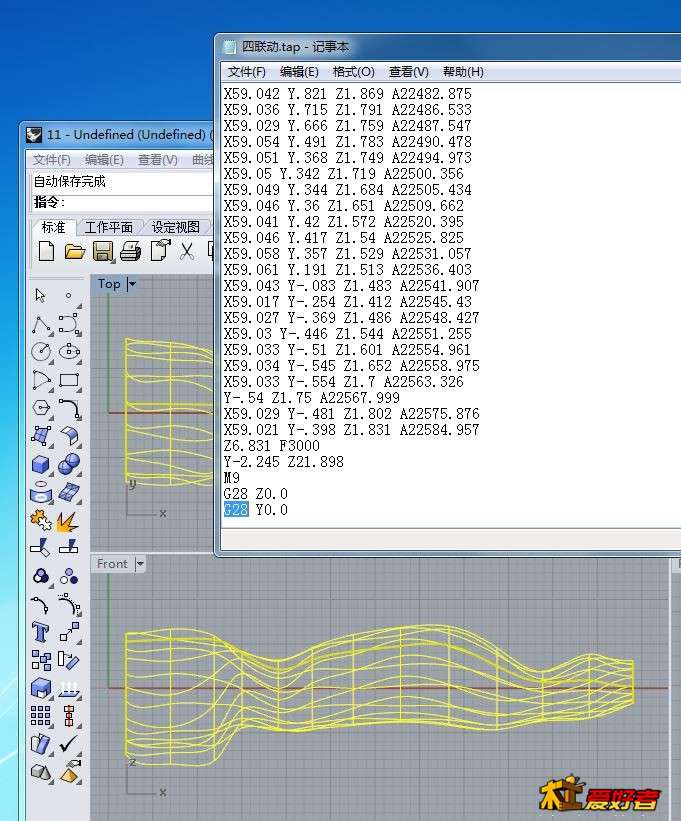Click the Front viewport title label
This screenshot has height=821, width=681.
[x=112, y=564]
